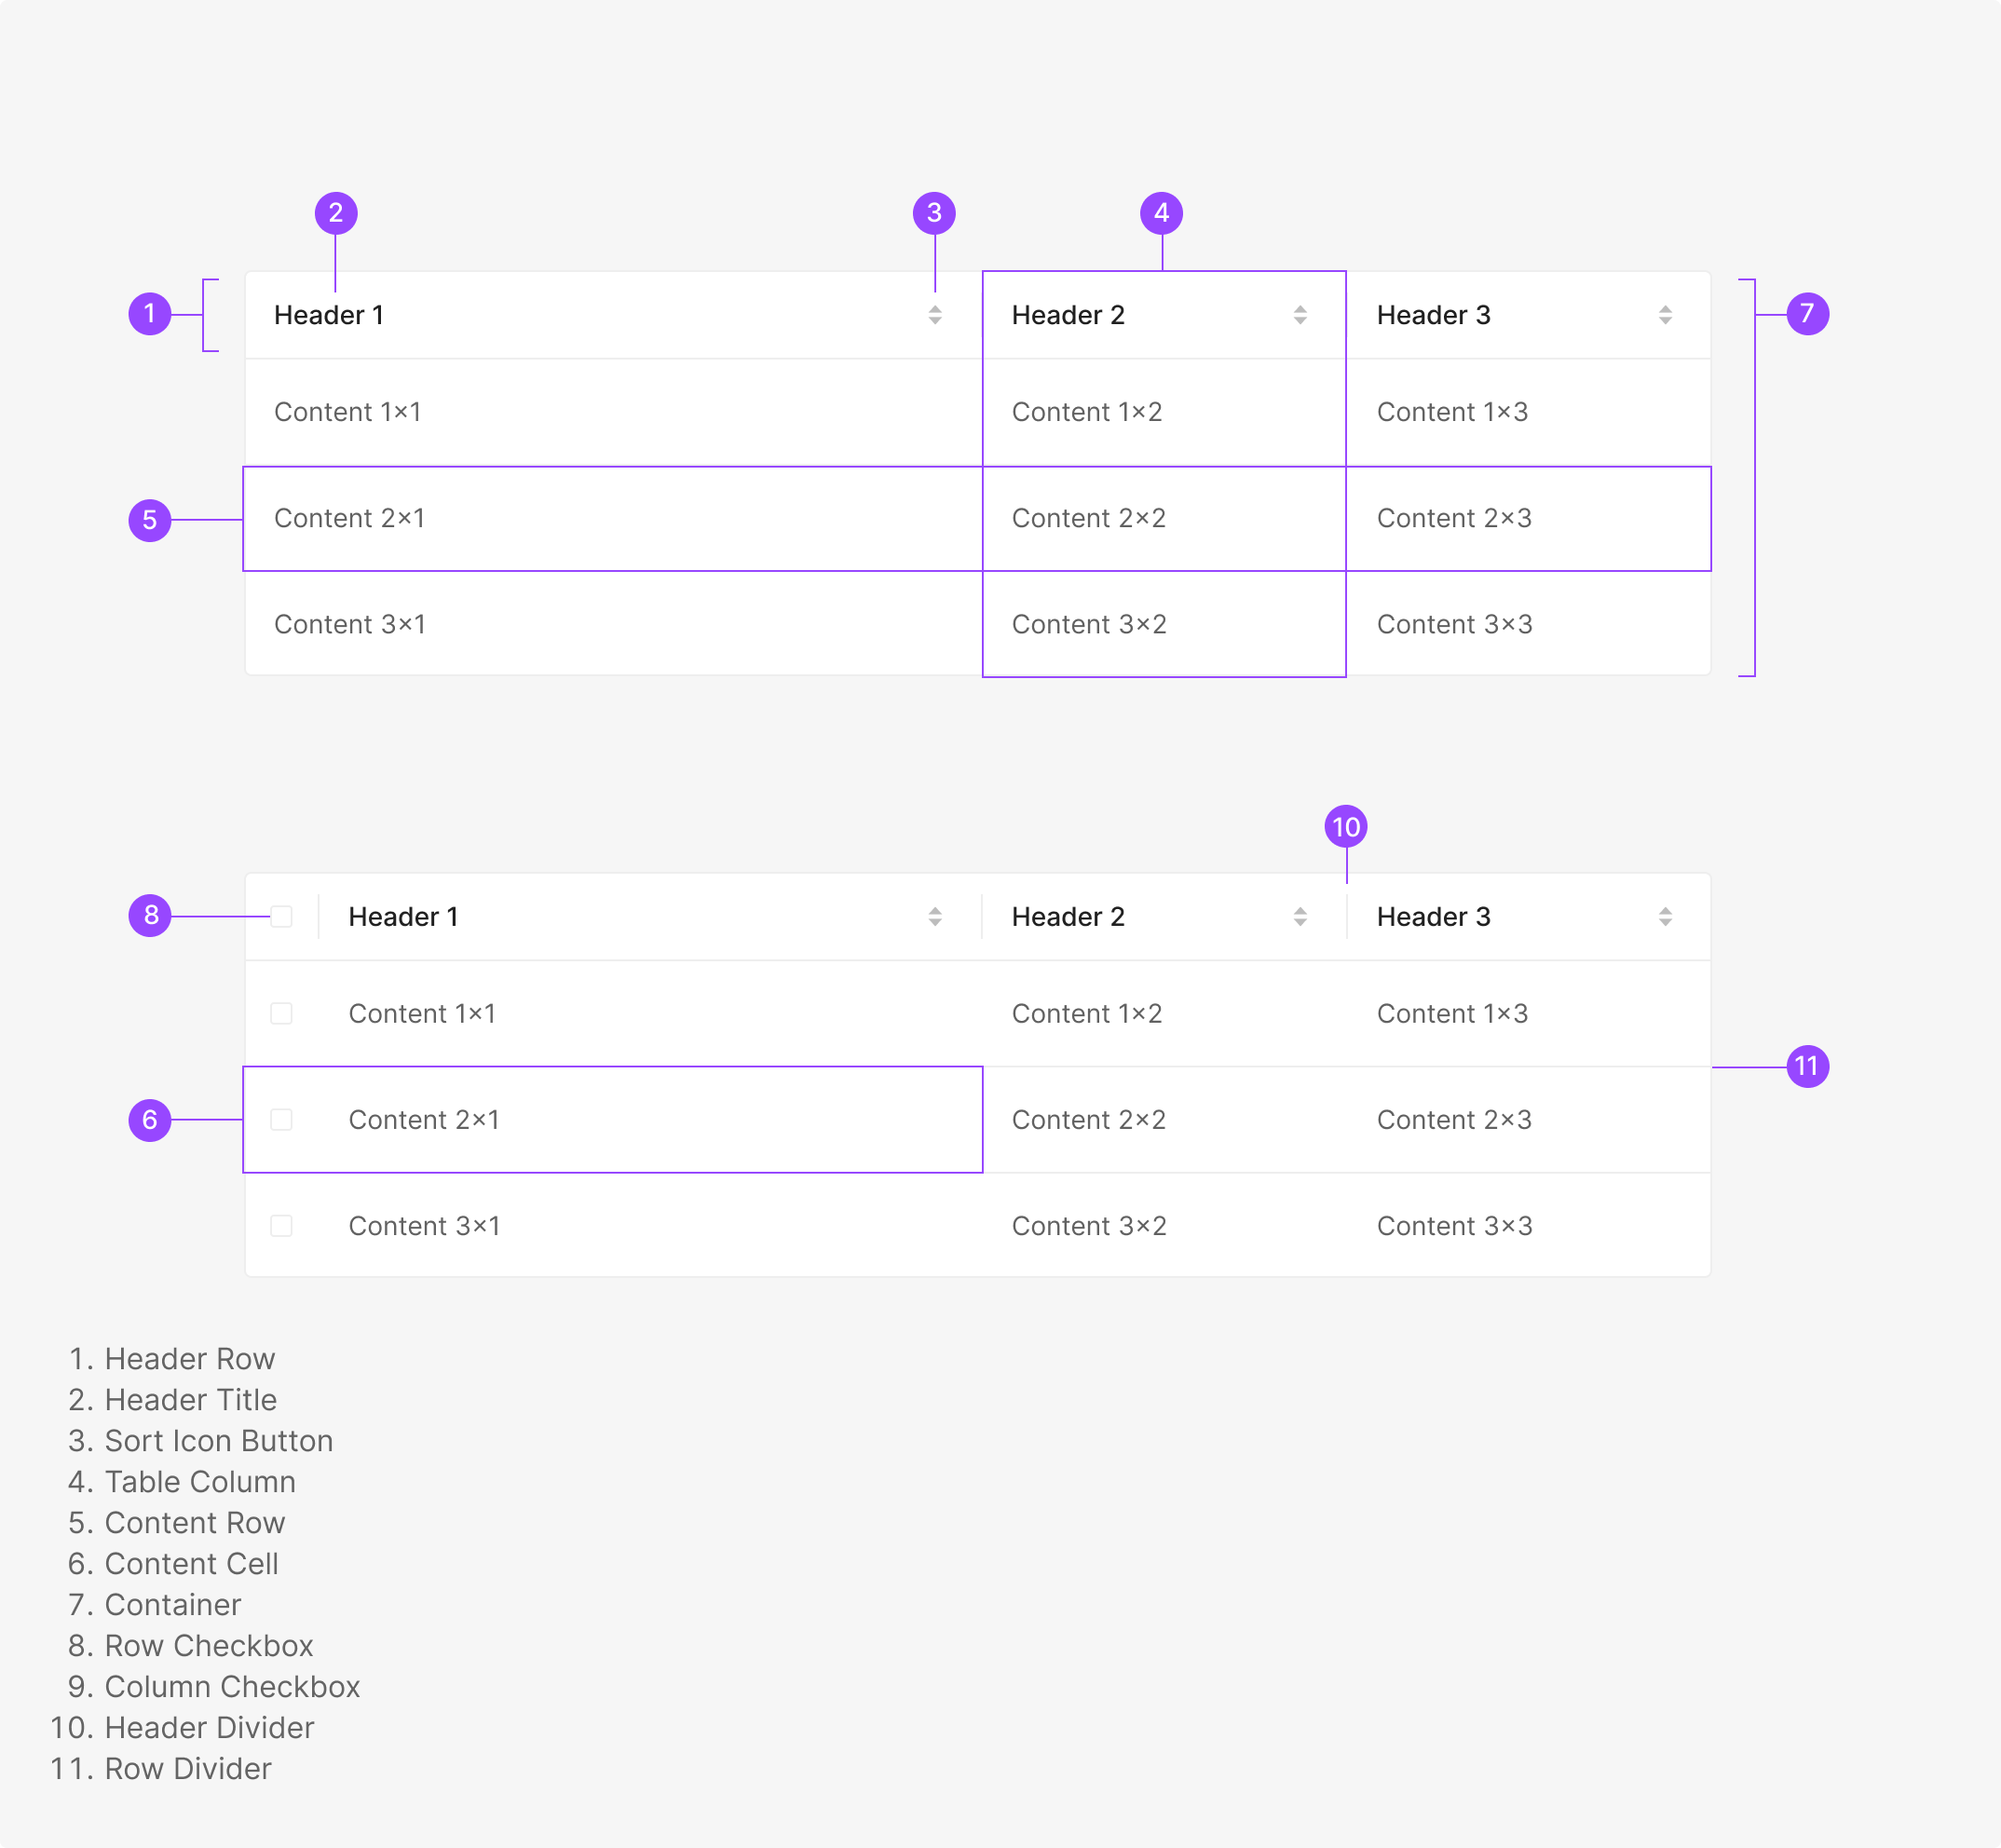Check the checkbox beside Content 2×1
Image resolution: width=2001 pixels, height=1848 pixels.
click(x=282, y=1120)
